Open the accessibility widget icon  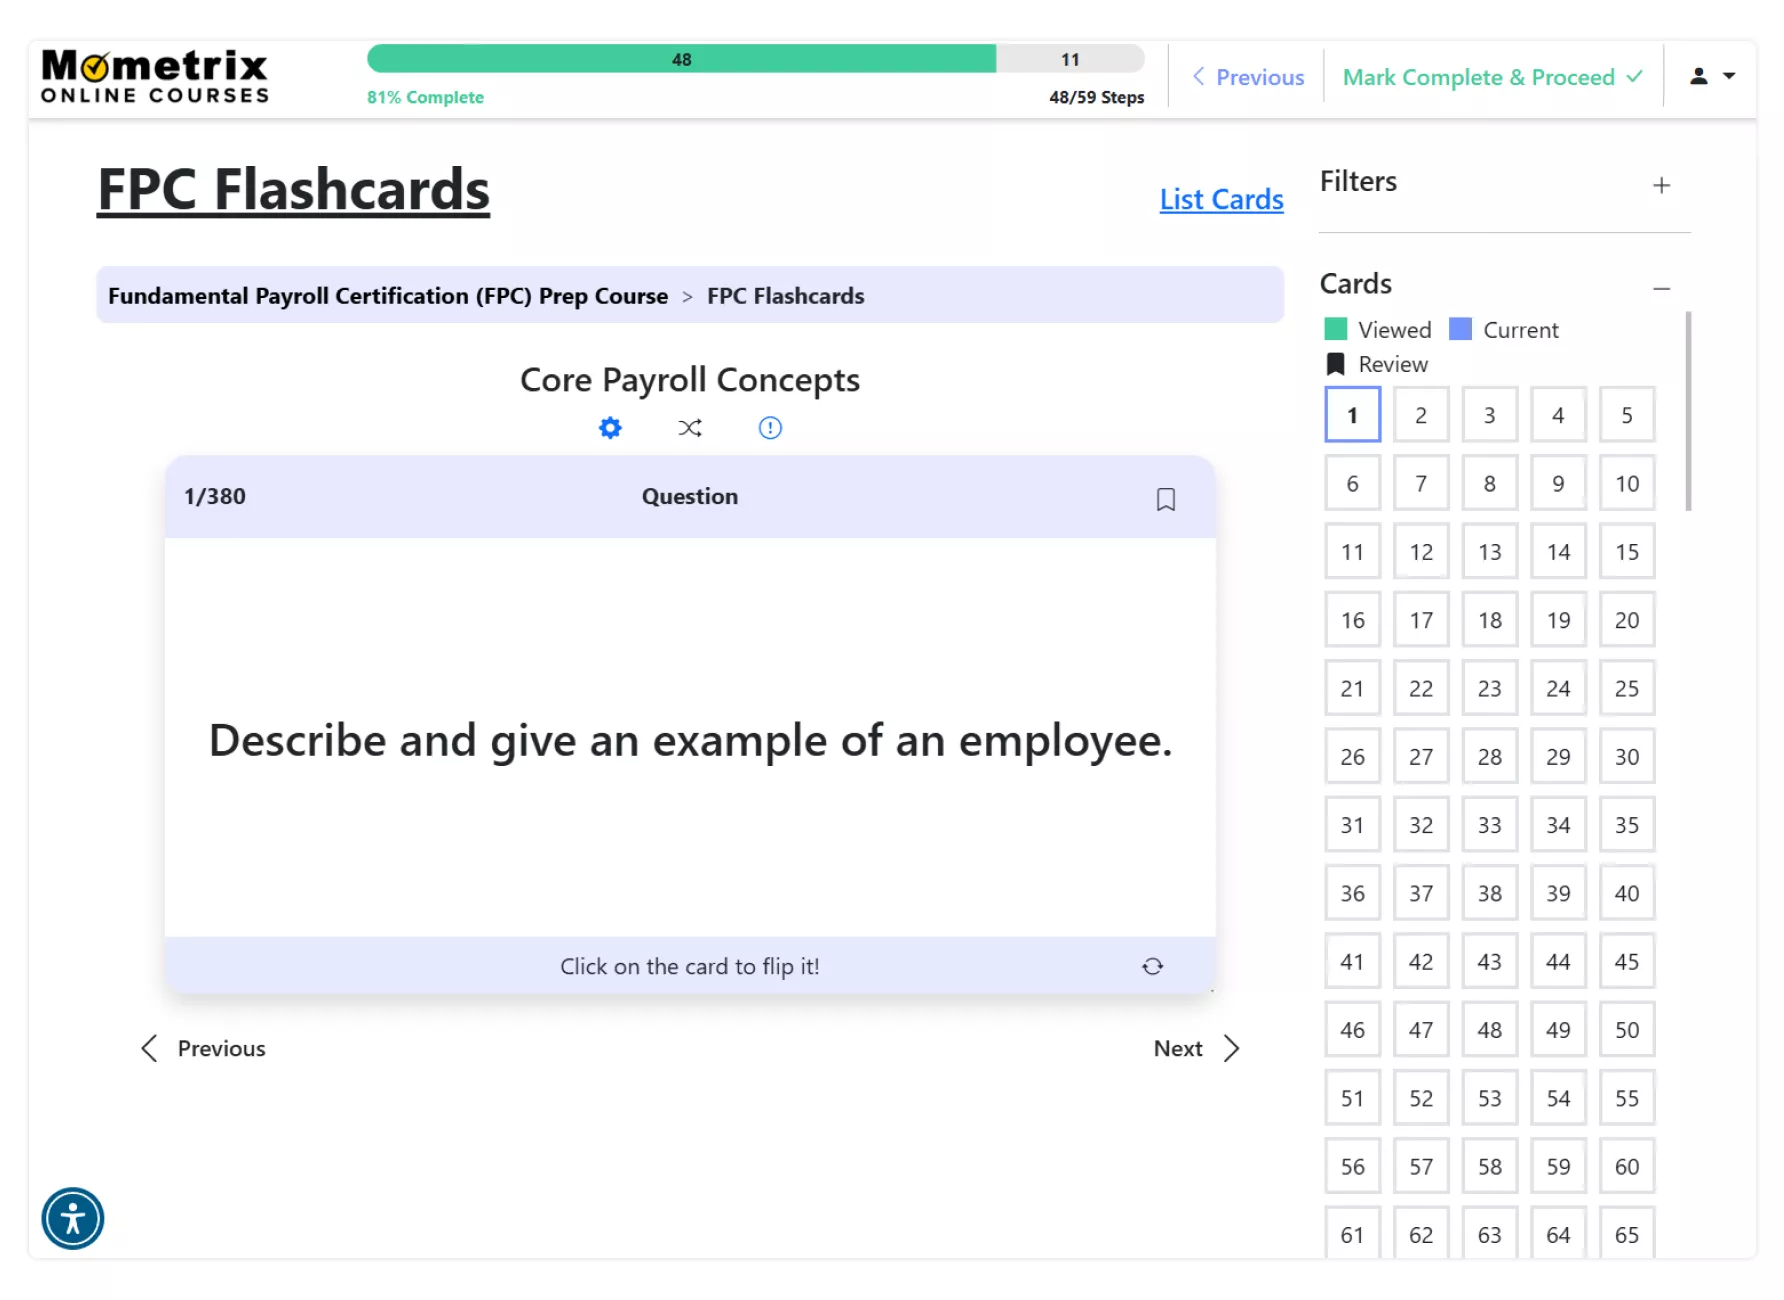point(73,1218)
